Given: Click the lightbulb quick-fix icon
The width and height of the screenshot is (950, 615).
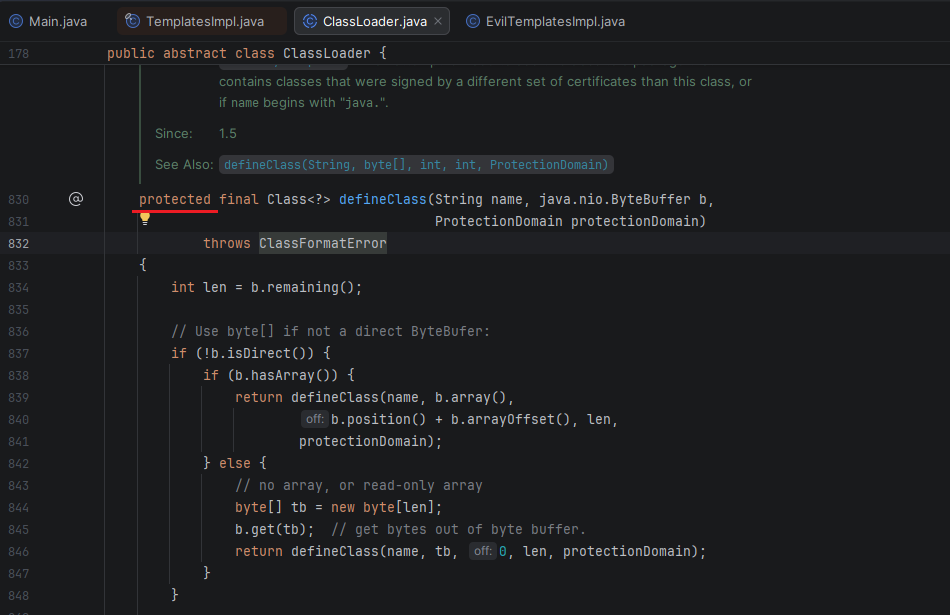Looking at the screenshot, I should (145, 218).
